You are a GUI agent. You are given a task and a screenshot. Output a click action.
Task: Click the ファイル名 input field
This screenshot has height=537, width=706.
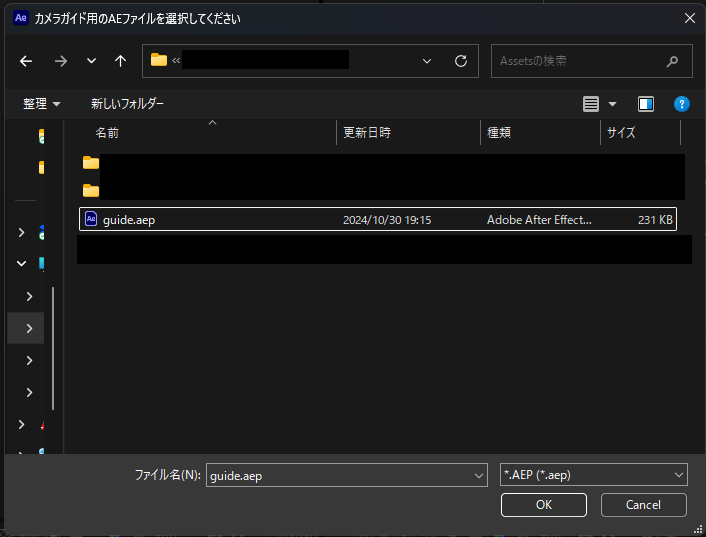point(340,476)
